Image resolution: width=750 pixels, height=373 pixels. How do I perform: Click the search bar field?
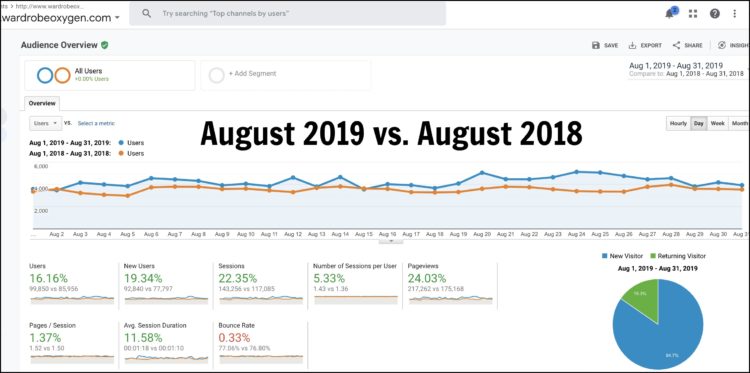coord(287,14)
